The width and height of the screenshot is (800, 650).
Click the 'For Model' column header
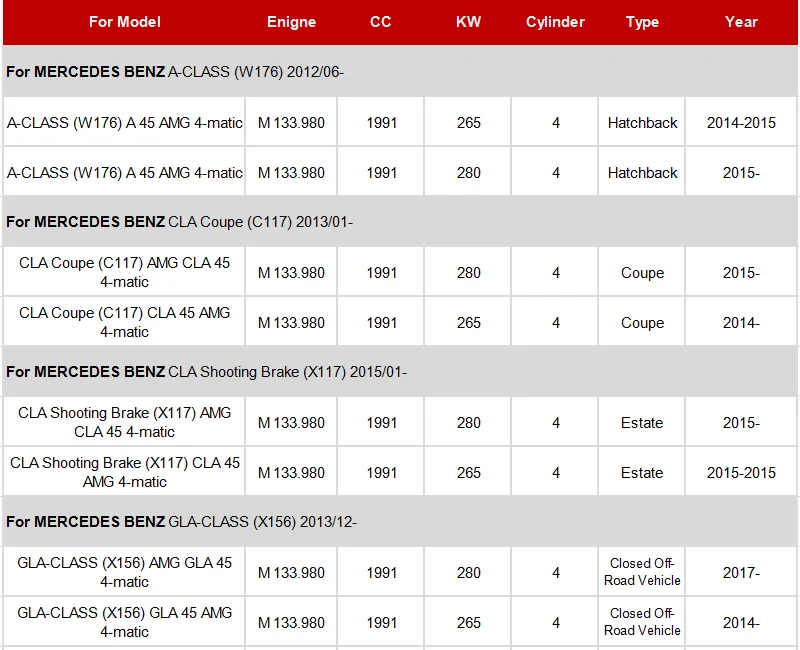click(124, 22)
